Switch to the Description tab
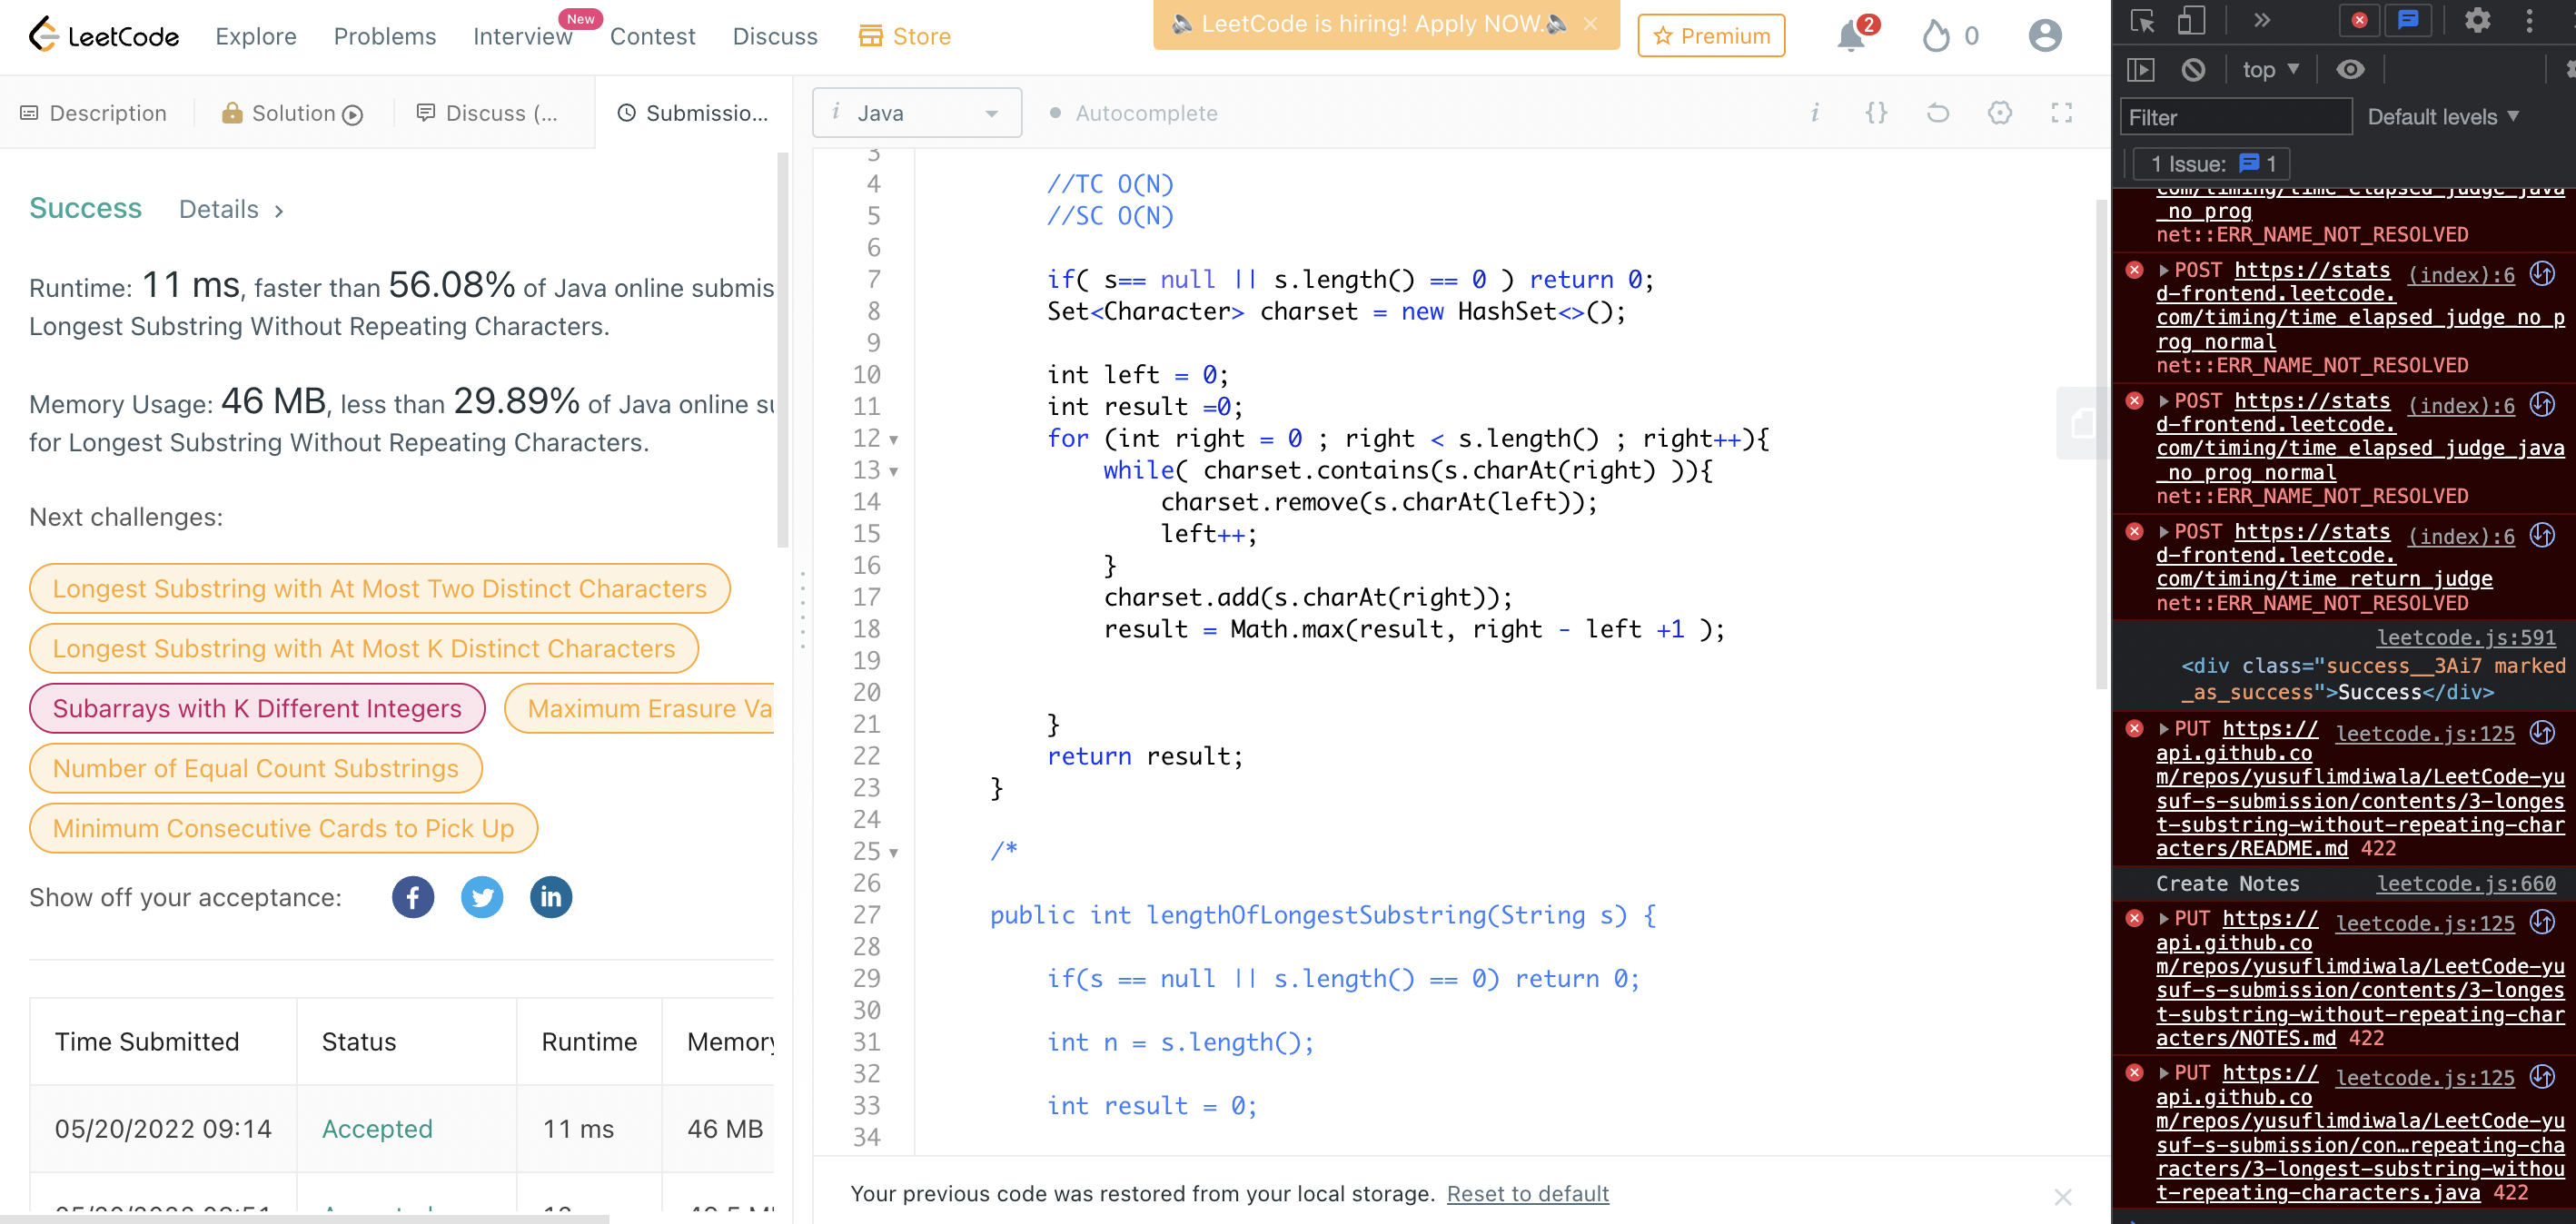This screenshot has height=1224, width=2576. click(x=93, y=113)
